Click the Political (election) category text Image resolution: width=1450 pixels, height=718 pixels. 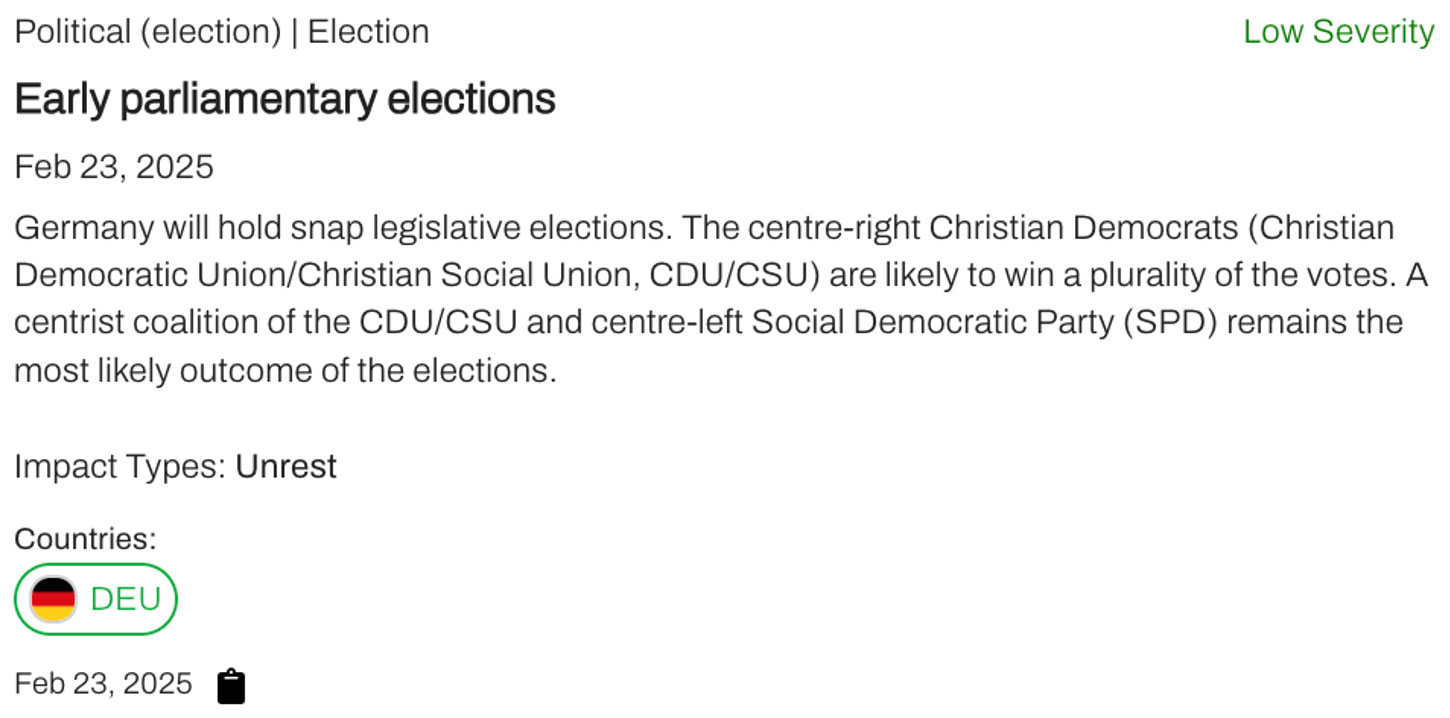(x=148, y=32)
